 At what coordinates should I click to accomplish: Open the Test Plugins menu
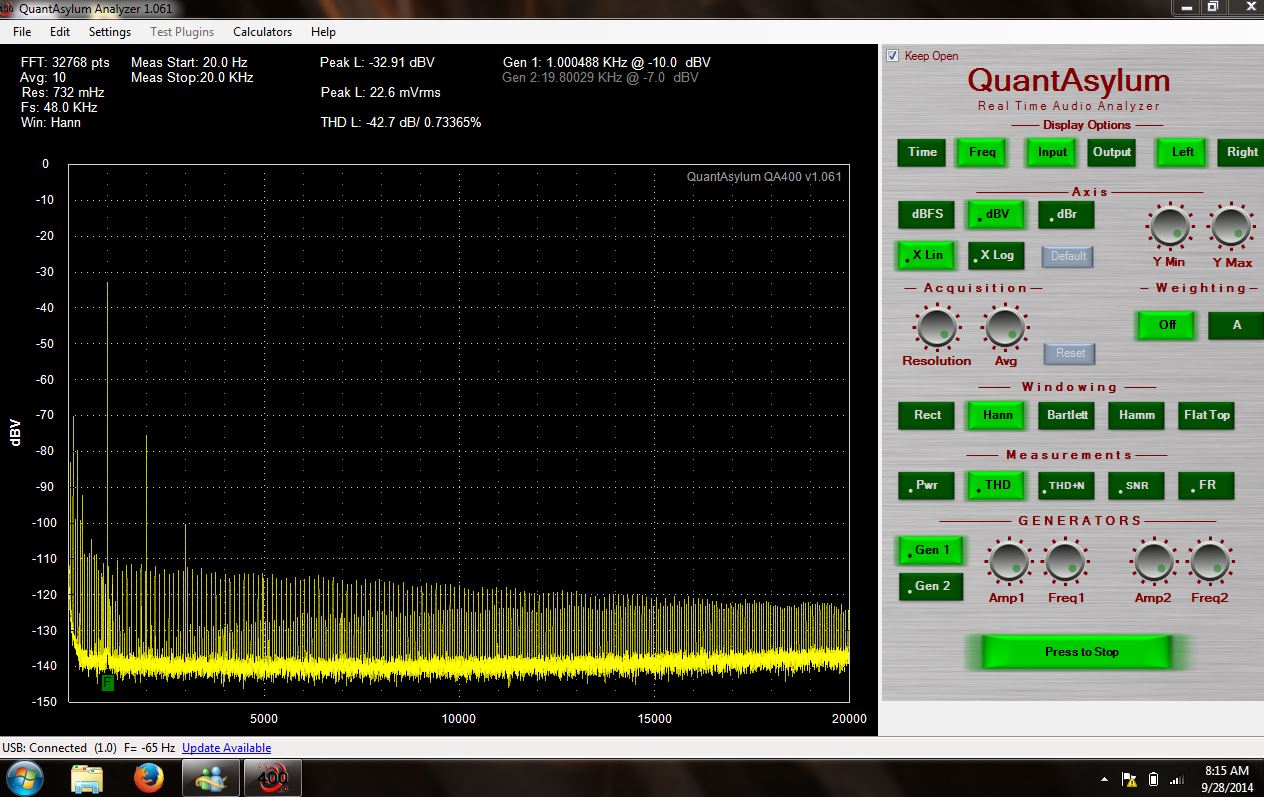click(182, 32)
